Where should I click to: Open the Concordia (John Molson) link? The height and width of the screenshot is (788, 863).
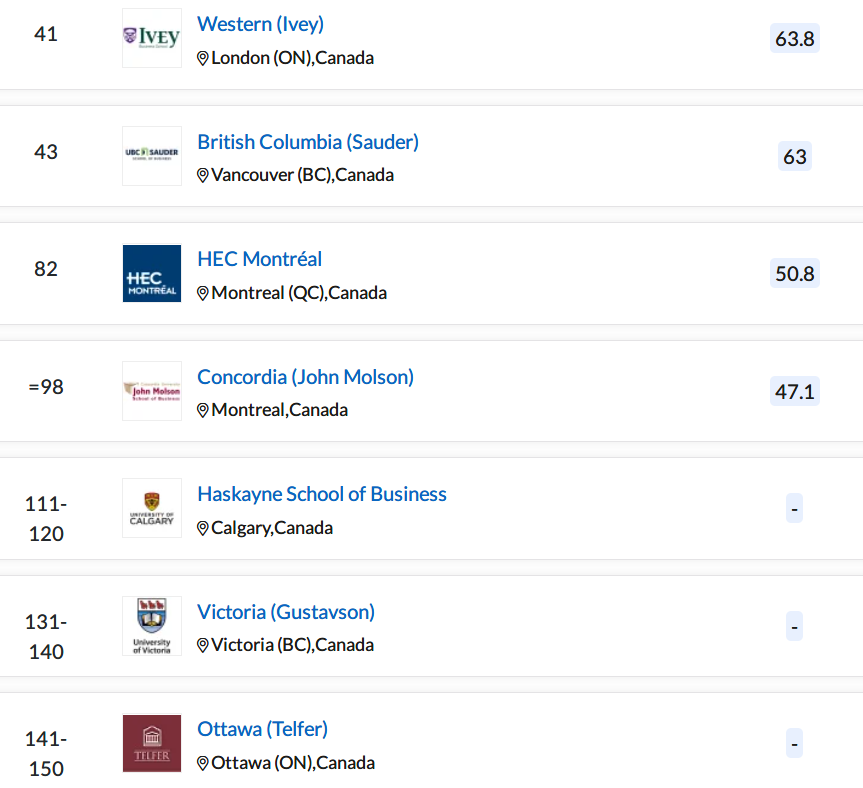[305, 377]
